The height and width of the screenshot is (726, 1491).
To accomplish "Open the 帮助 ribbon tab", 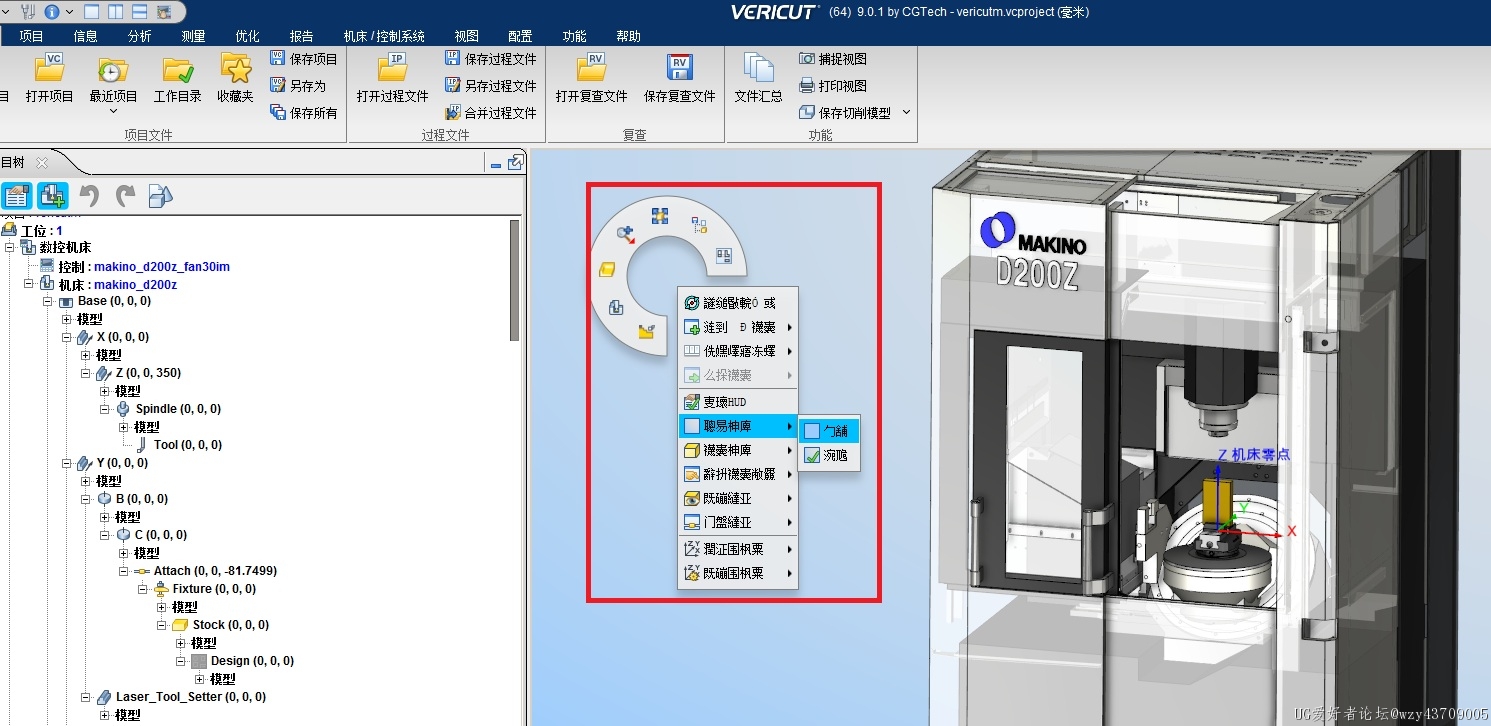I will click(x=629, y=36).
